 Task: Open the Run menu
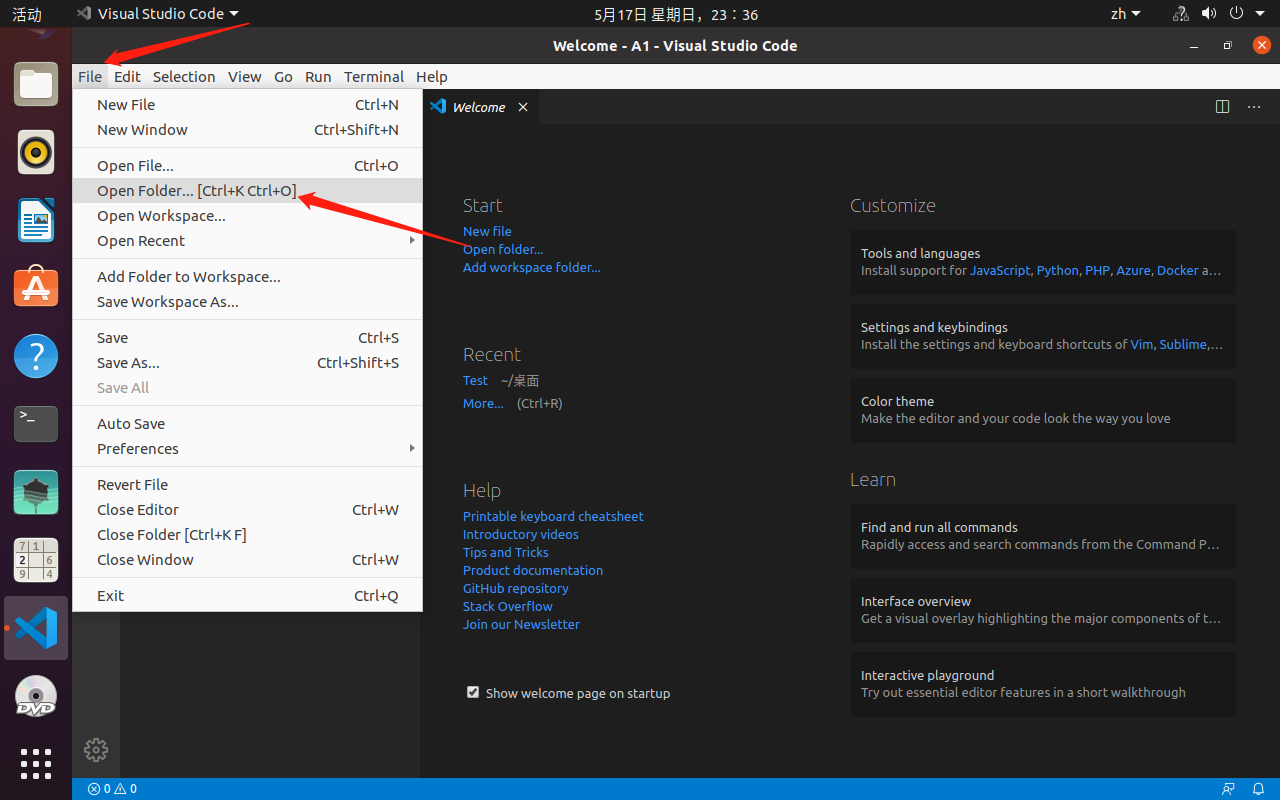[318, 77]
